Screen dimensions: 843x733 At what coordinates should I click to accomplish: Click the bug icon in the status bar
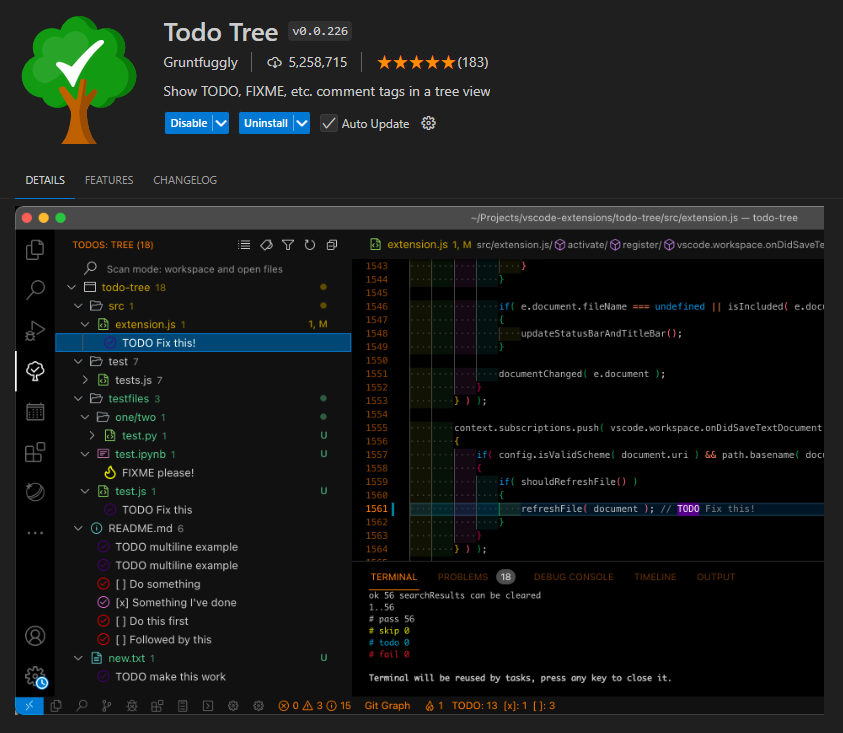click(x=132, y=706)
